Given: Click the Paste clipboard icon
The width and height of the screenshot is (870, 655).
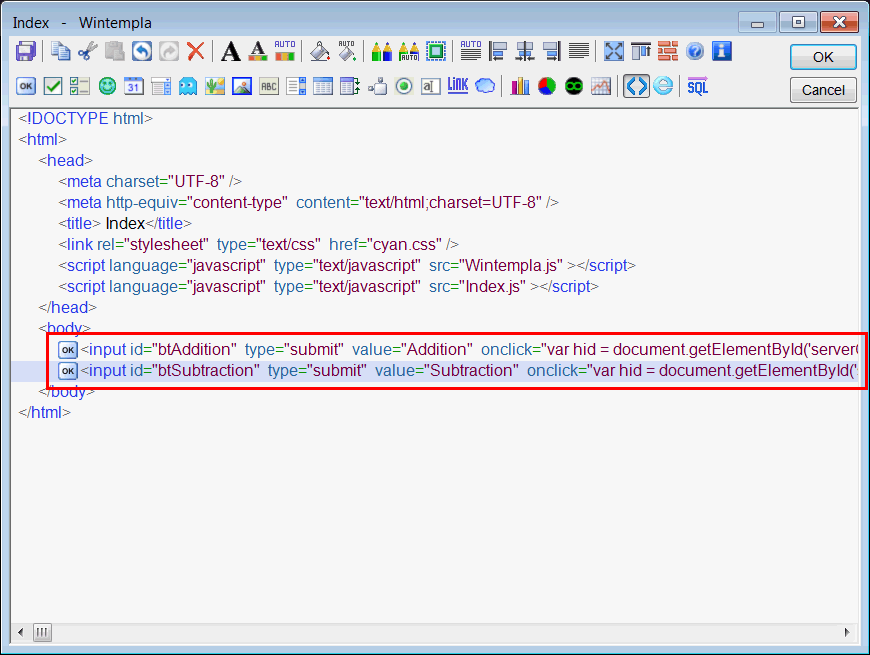Looking at the screenshot, I should coord(114,52).
